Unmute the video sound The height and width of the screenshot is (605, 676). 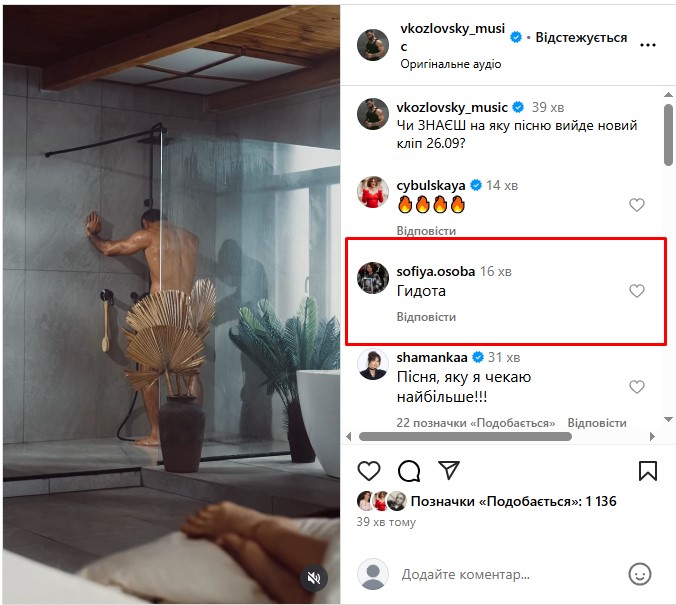[x=314, y=577]
